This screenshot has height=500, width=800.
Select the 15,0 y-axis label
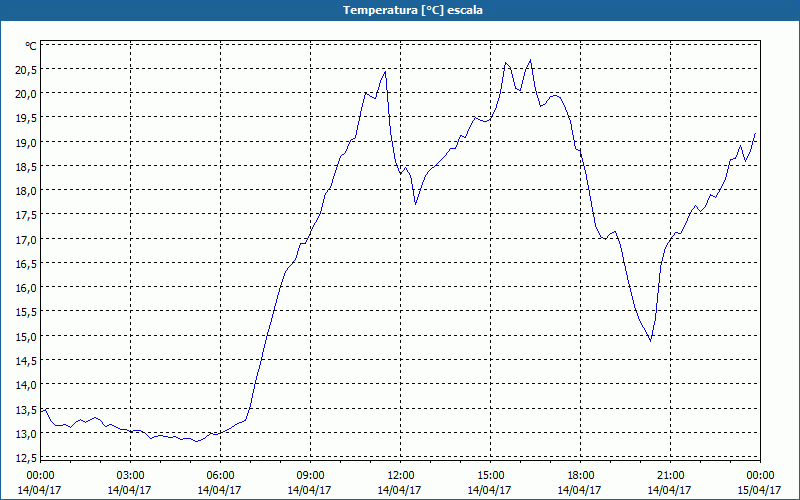click(26, 337)
